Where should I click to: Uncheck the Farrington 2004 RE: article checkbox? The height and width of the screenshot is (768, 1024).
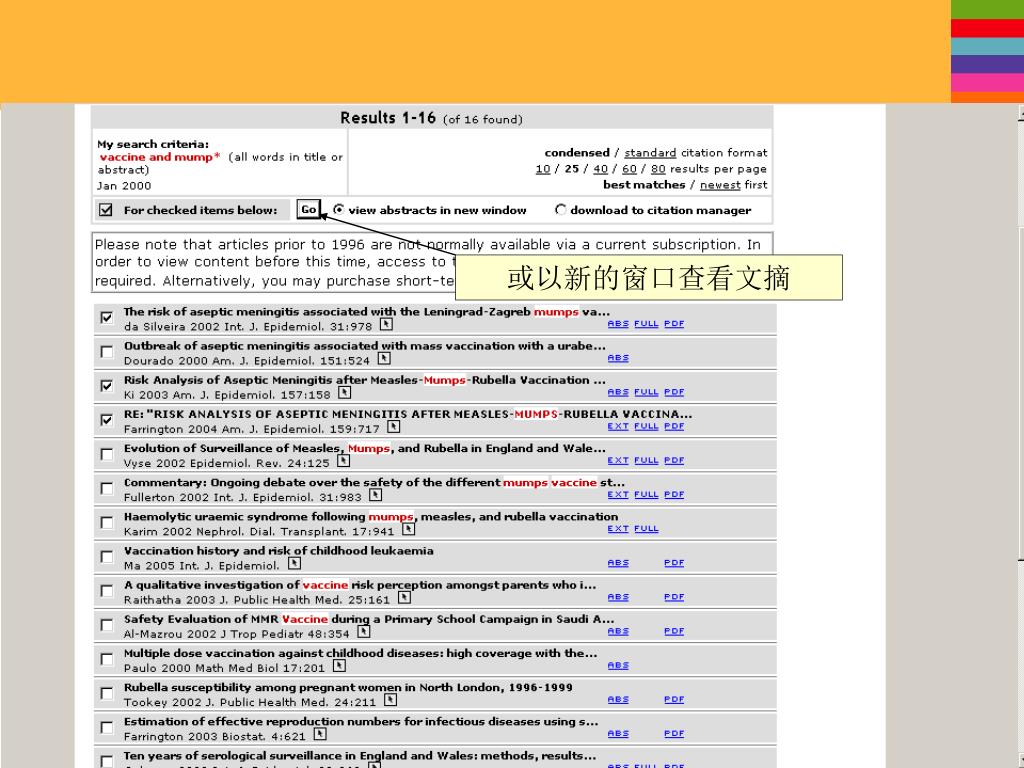107,420
